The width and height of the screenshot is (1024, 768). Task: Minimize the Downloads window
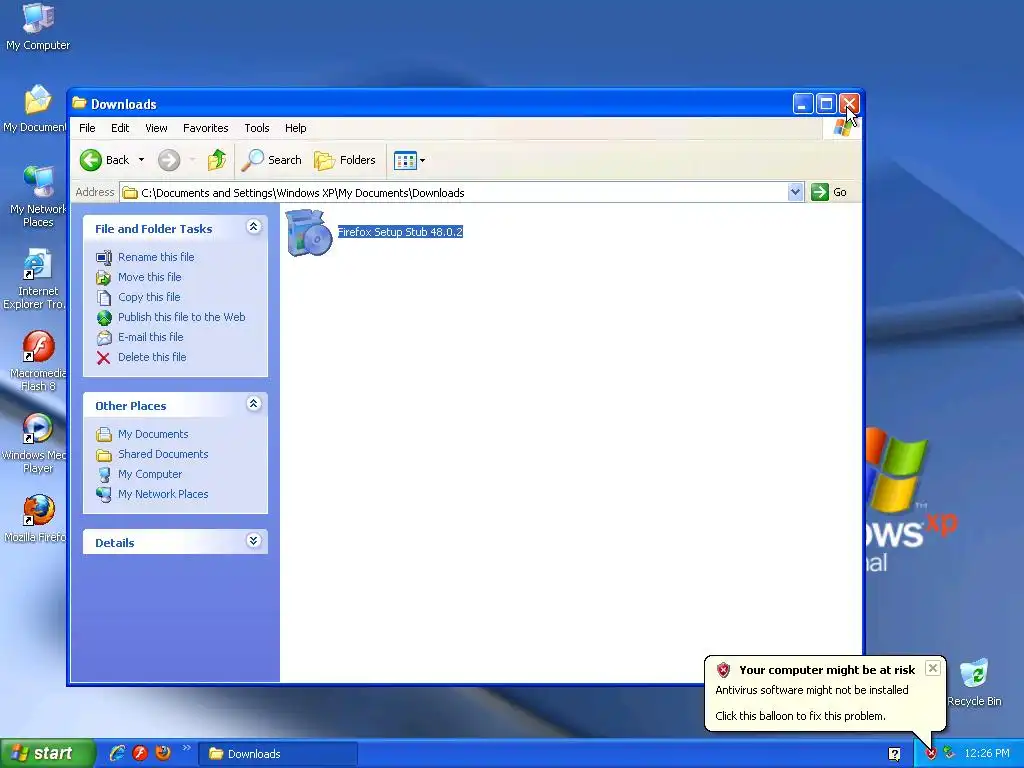[x=803, y=104]
